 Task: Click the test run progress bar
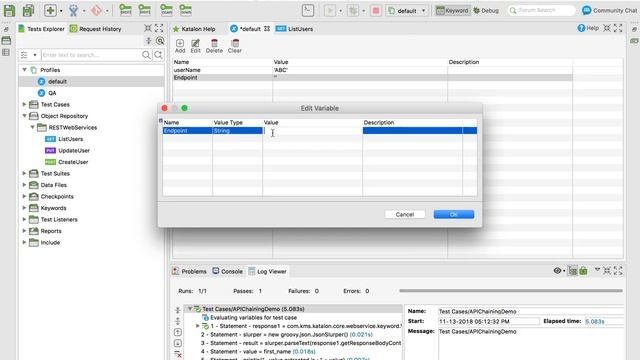pyautogui.click(x=511, y=291)
